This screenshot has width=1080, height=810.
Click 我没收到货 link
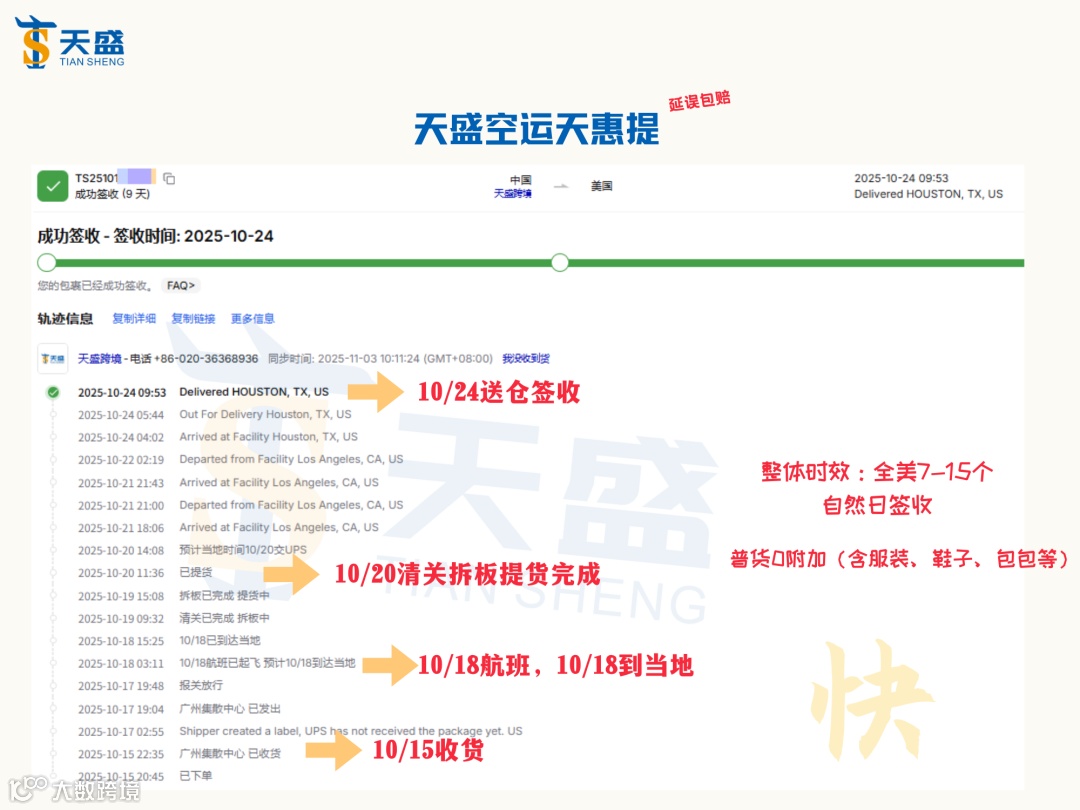point(526,358)
